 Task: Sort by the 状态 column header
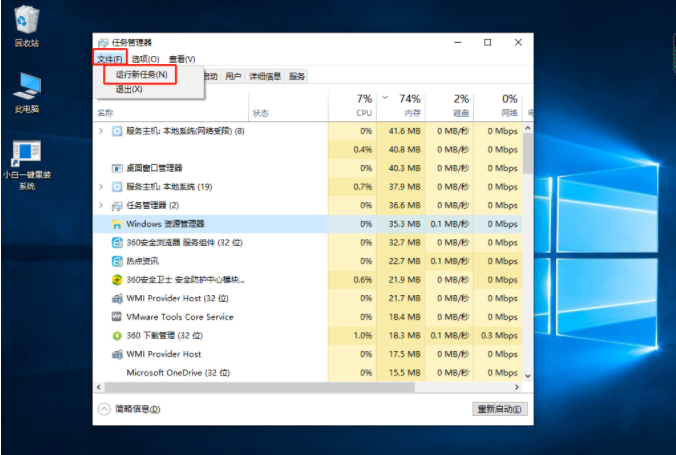click(x=288, y=106)
